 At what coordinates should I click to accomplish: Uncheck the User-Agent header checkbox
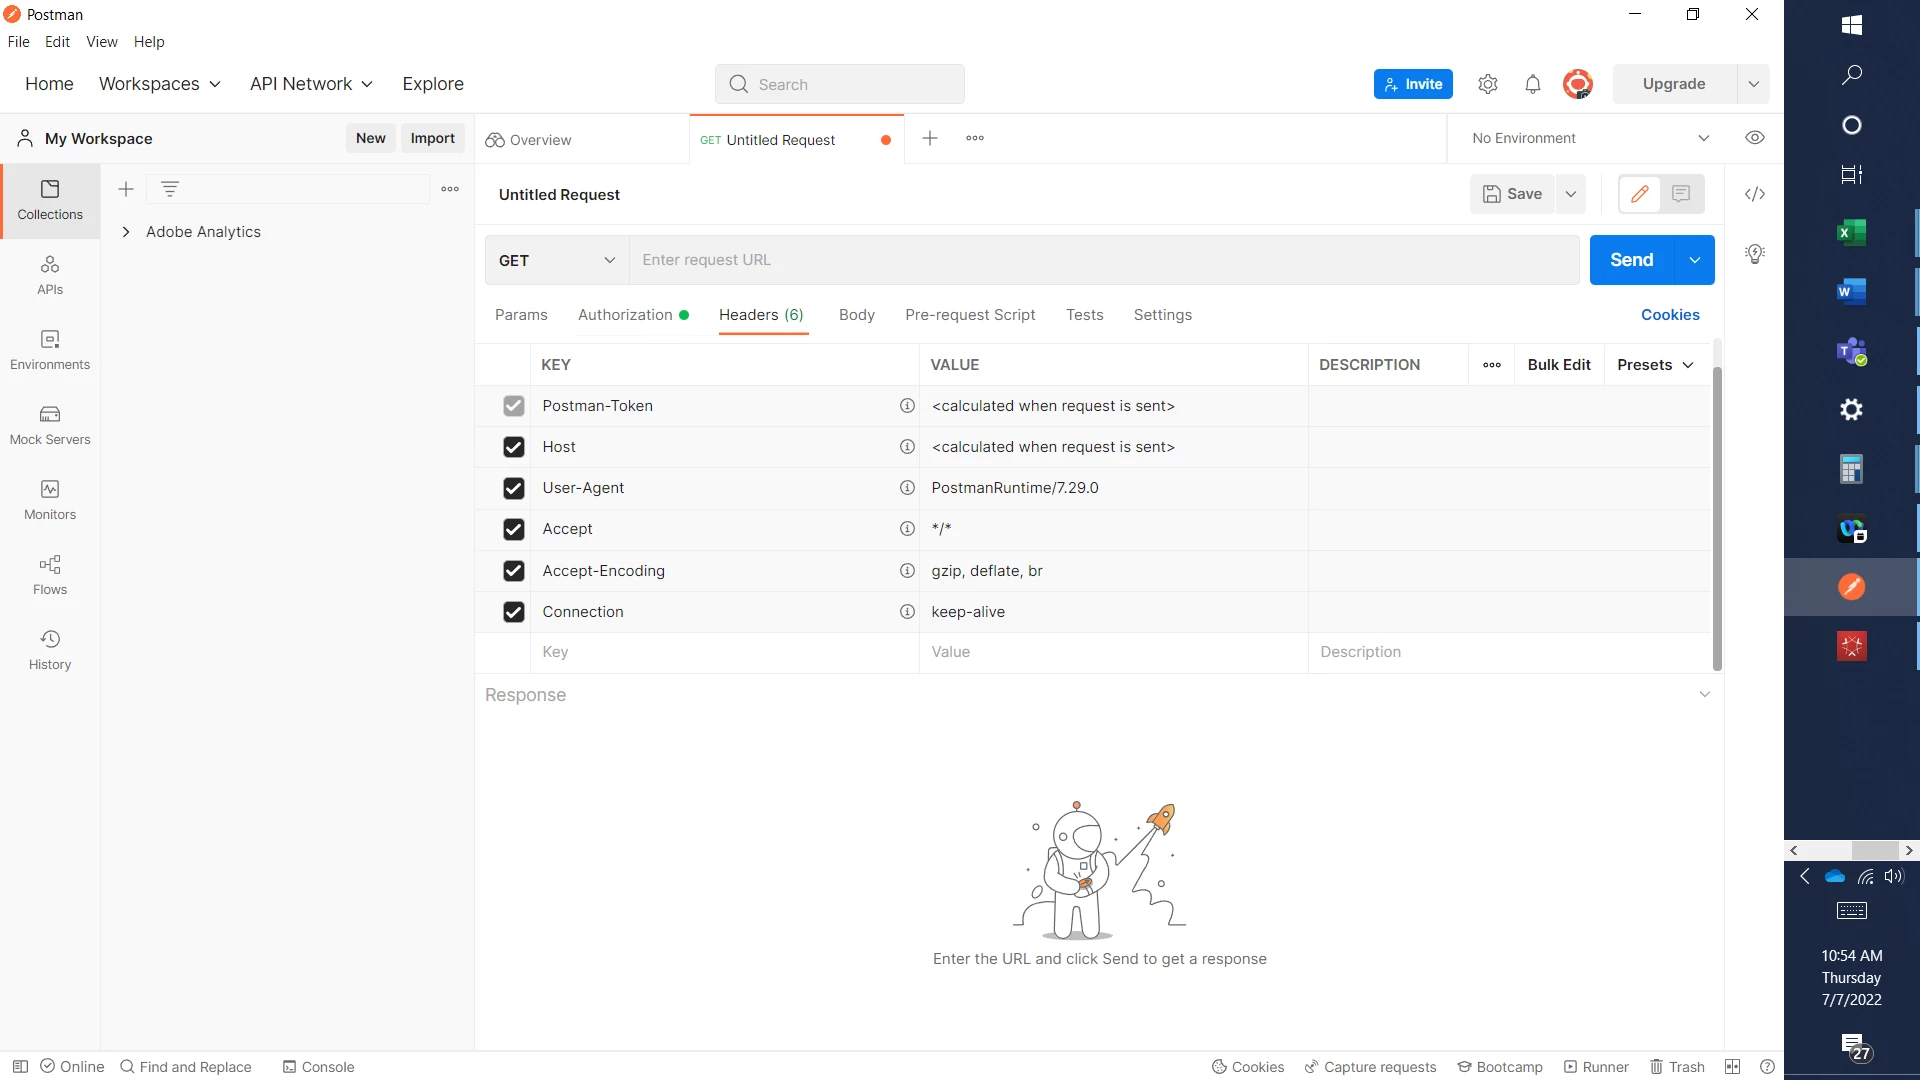pos(514,488)
